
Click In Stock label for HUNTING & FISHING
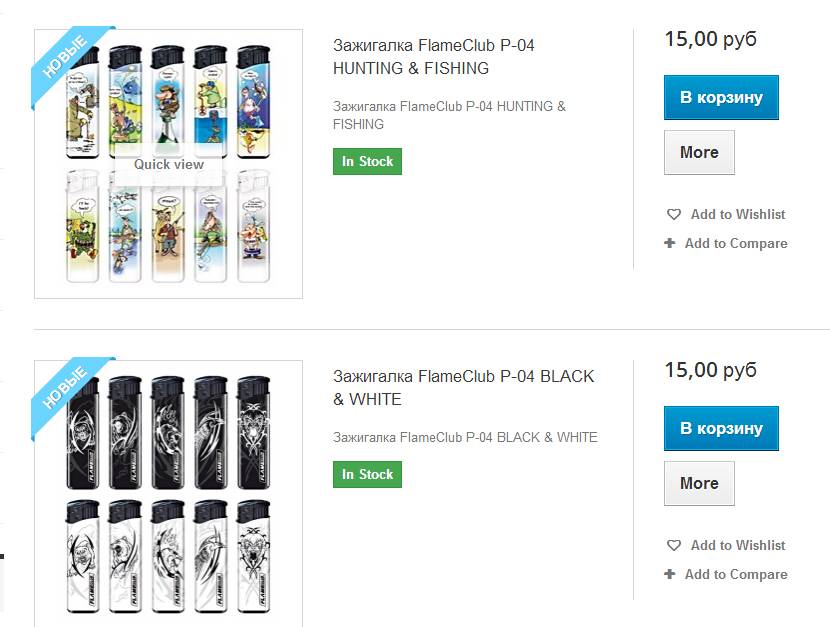[367, 161]
